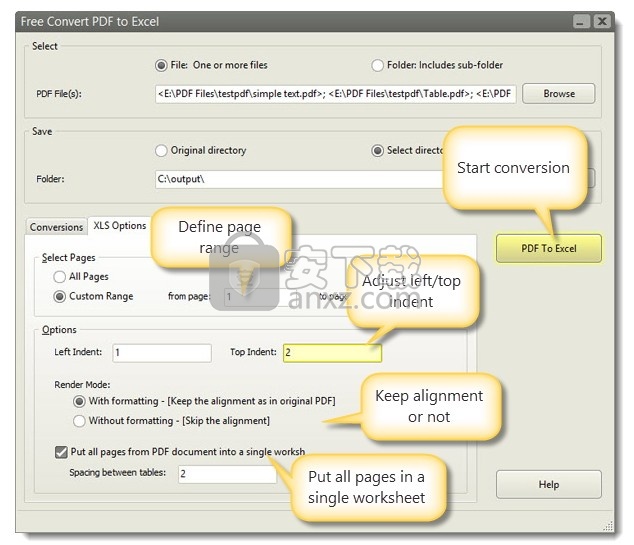This screenshot has width=634, height=545.
Task: Open the XLS Options tab
Action: [x=120, y=225]
